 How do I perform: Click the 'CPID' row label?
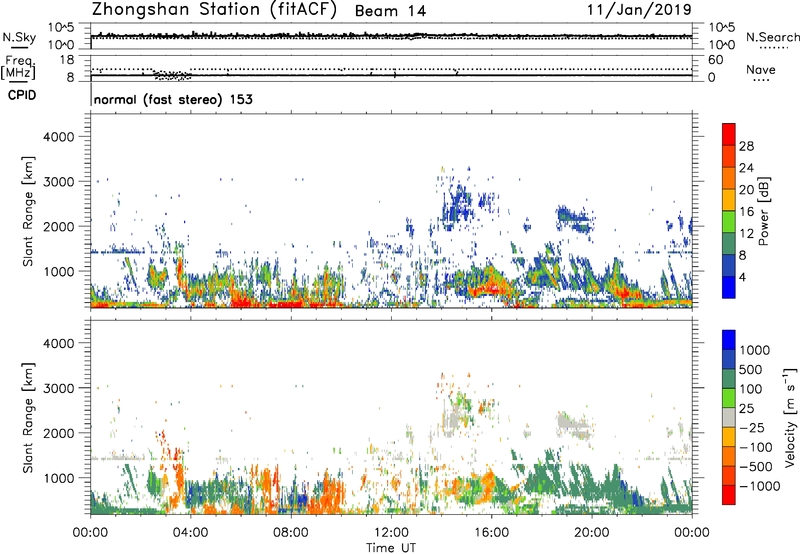tap(22, 95)
